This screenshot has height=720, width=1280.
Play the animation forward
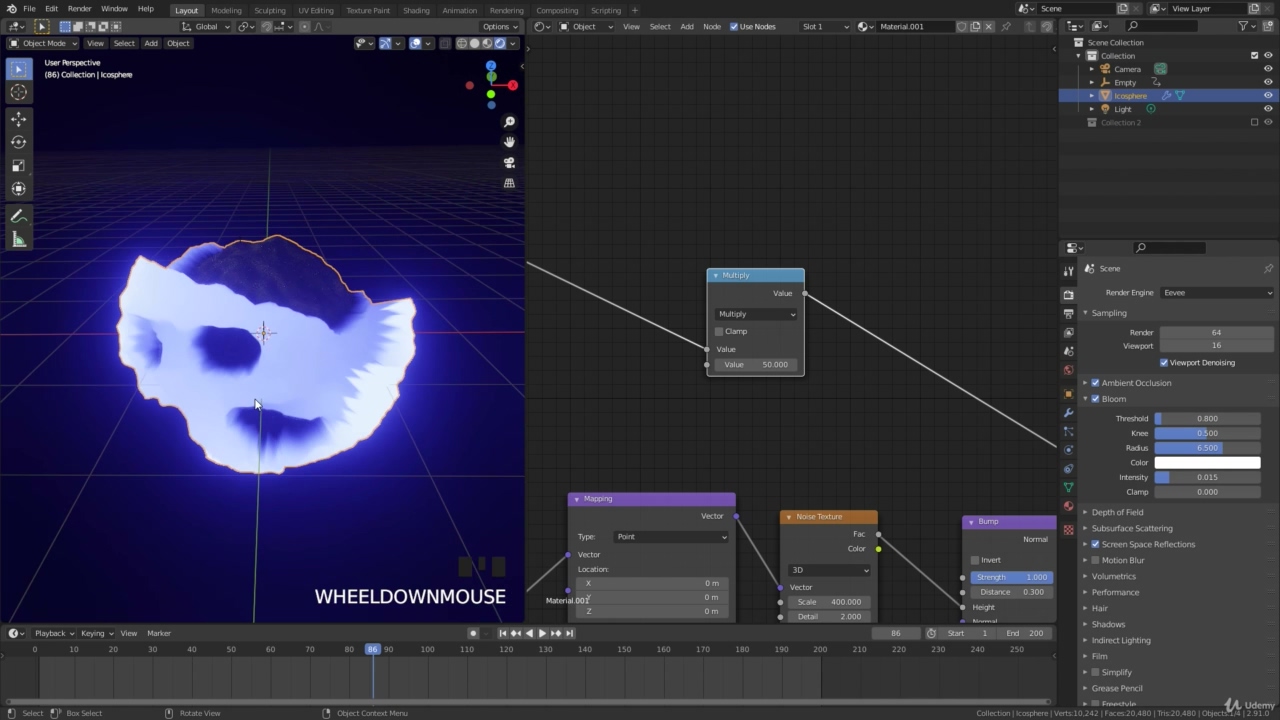[542, 633]
